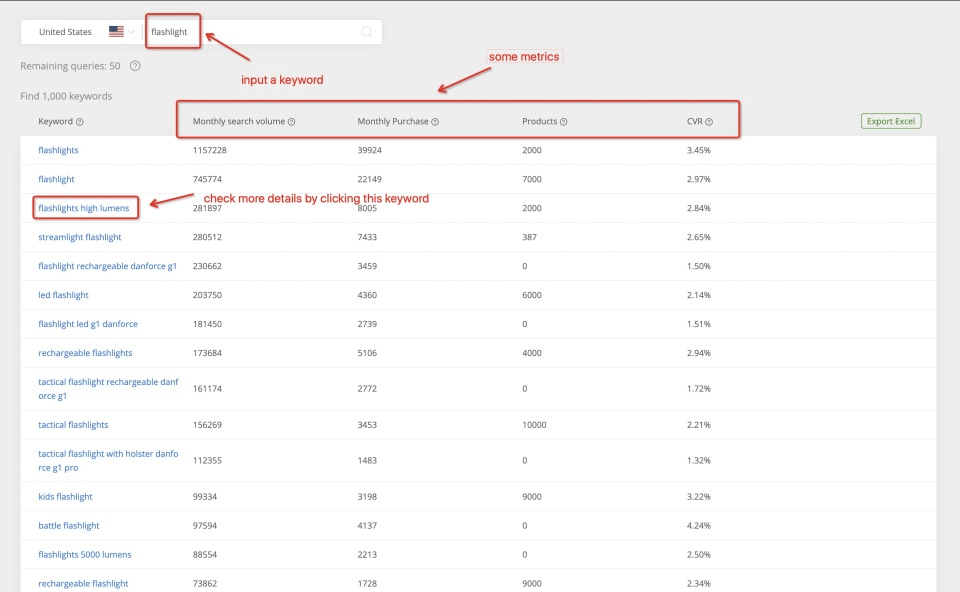Select monthly purchase value 7433
960x592 pixels.
[367, 237]
